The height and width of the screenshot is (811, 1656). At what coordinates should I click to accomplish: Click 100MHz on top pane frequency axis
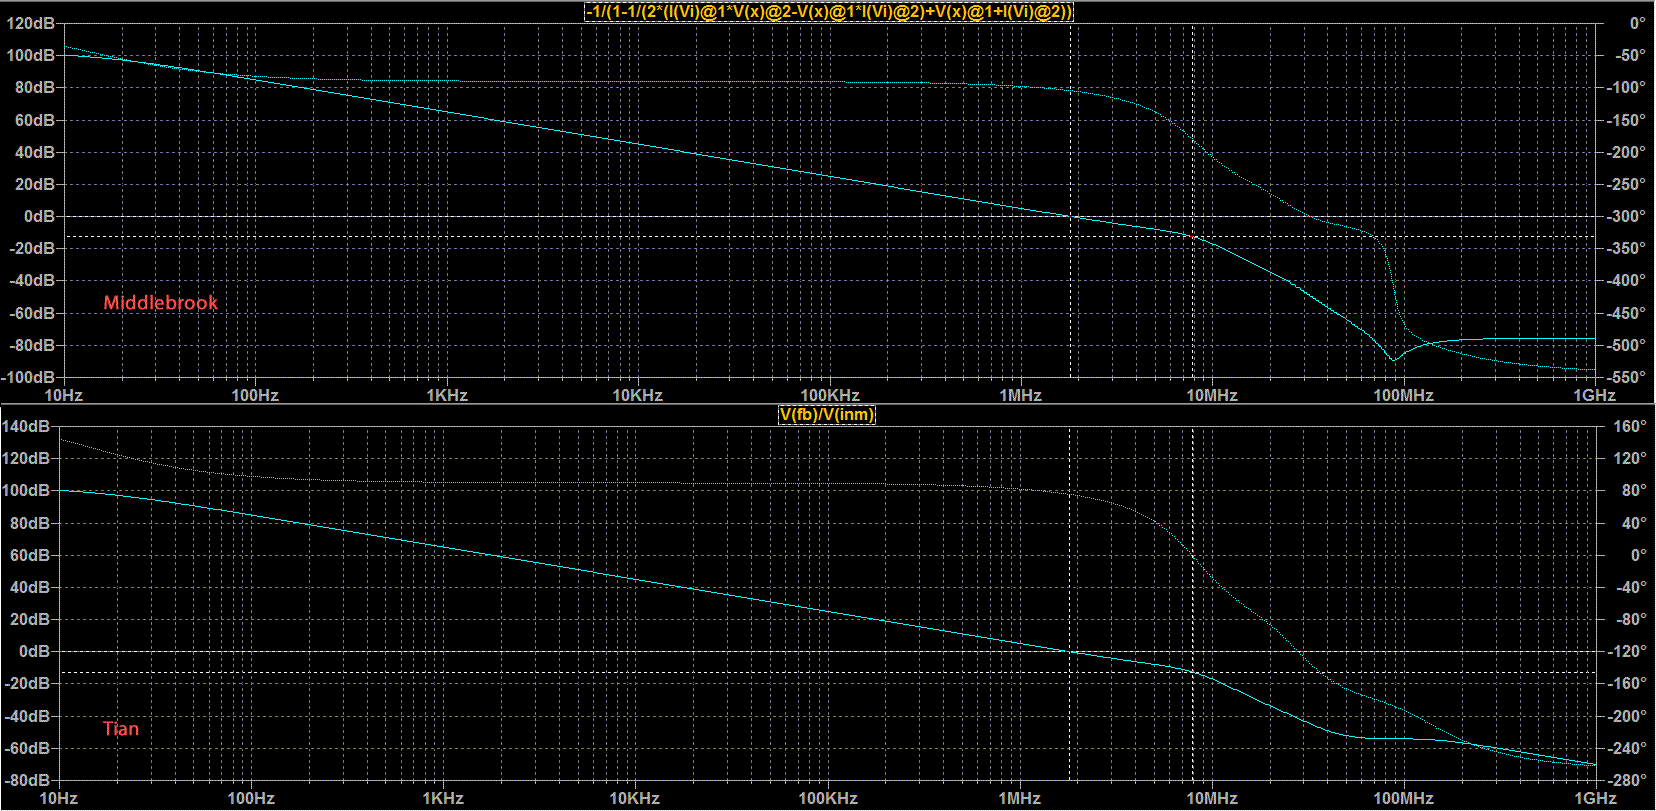pos(1403,395)
